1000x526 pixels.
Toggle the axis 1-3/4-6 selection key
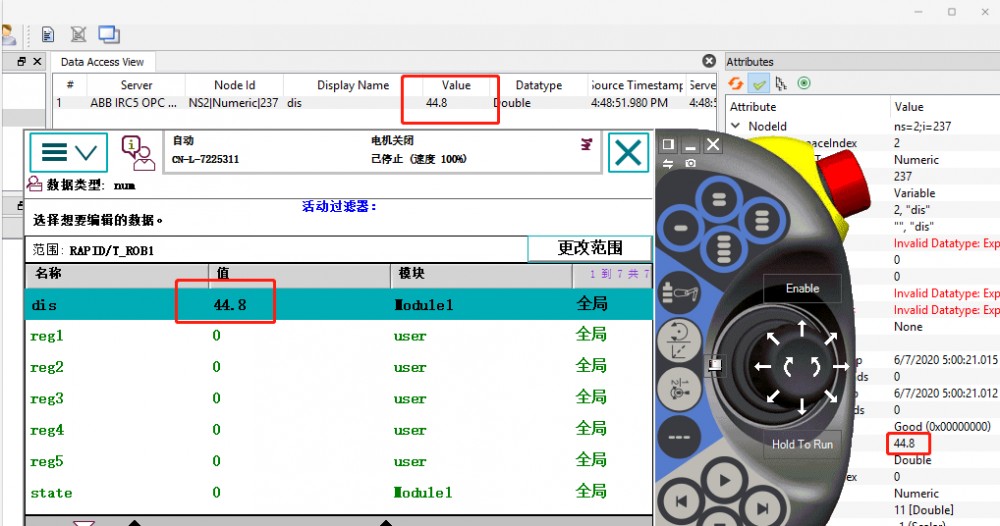(x=679, y=388)
